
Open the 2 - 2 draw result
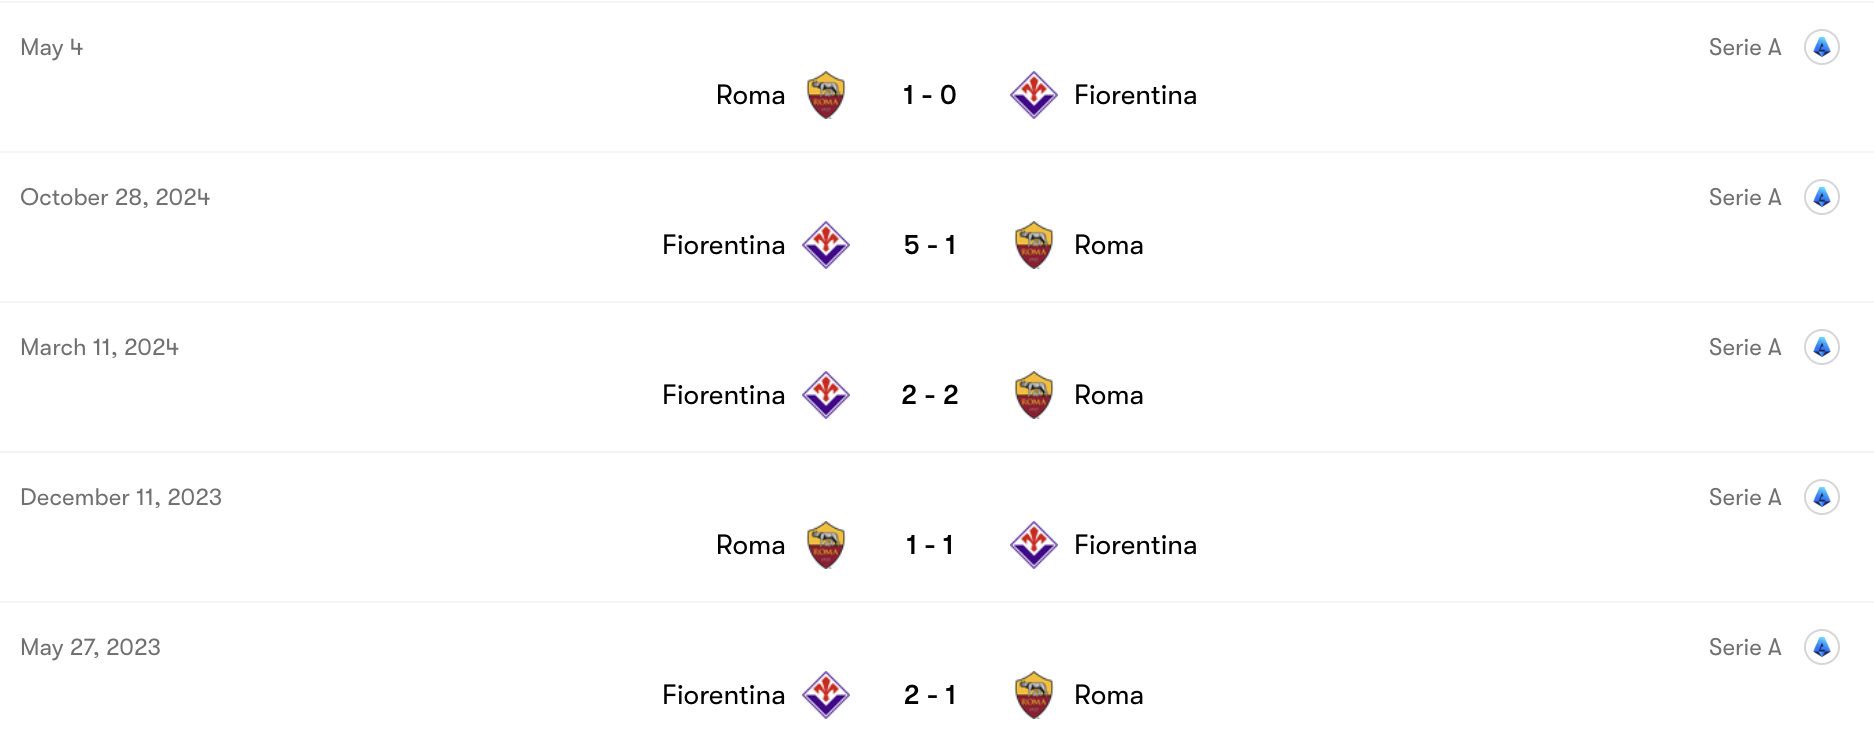coord(929,395)
